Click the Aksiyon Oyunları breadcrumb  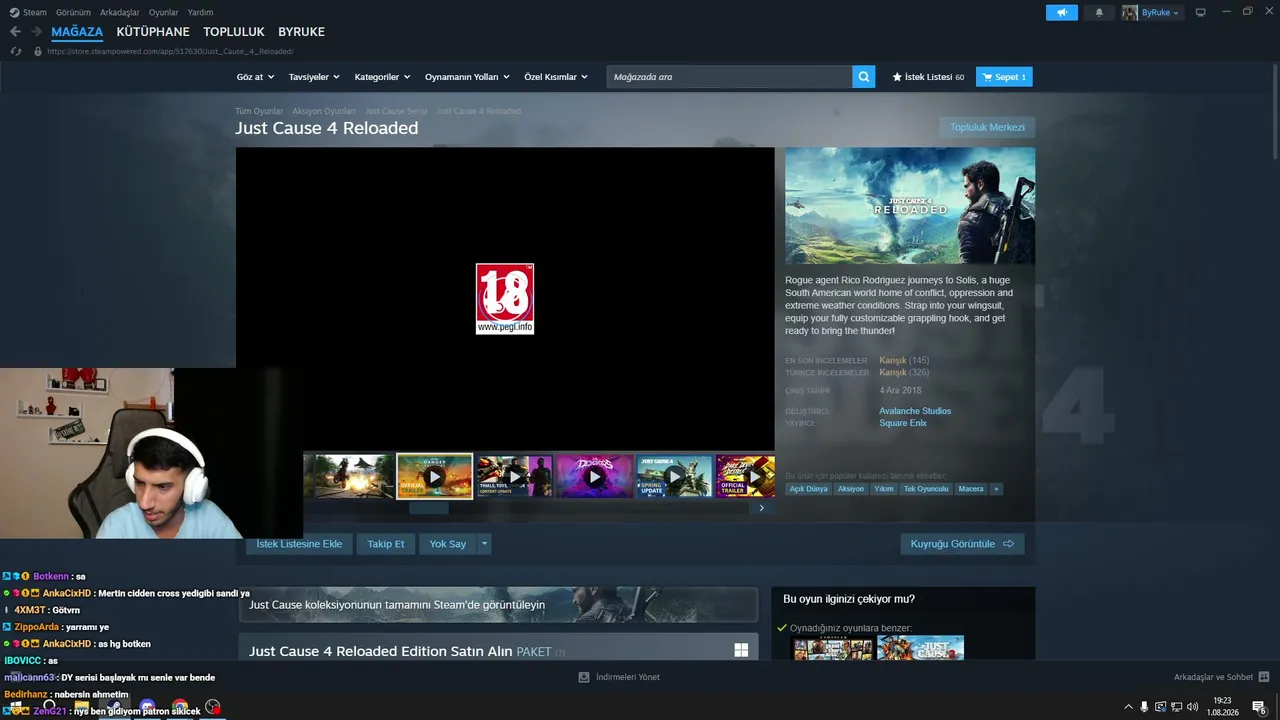pos(324,111)
